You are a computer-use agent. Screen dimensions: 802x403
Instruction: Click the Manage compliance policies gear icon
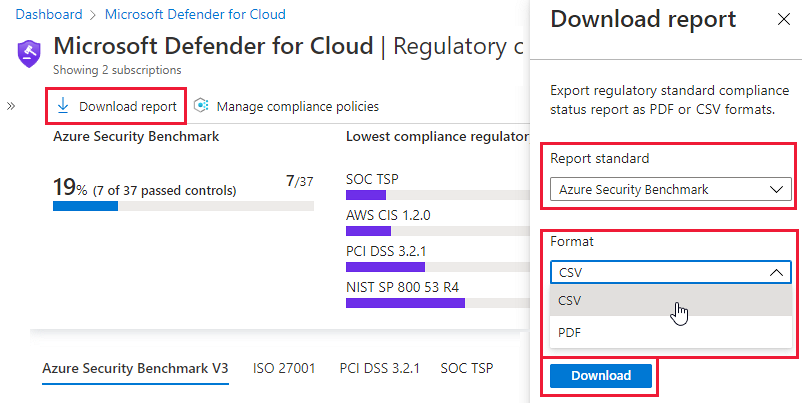201,106
